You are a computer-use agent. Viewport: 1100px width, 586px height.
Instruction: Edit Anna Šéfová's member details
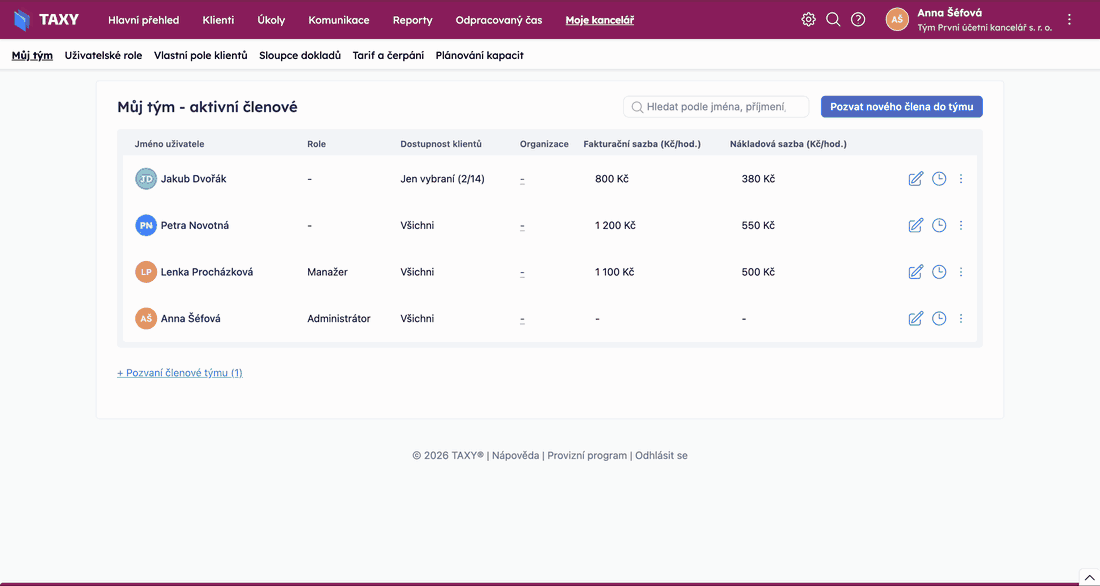point(915,319)
